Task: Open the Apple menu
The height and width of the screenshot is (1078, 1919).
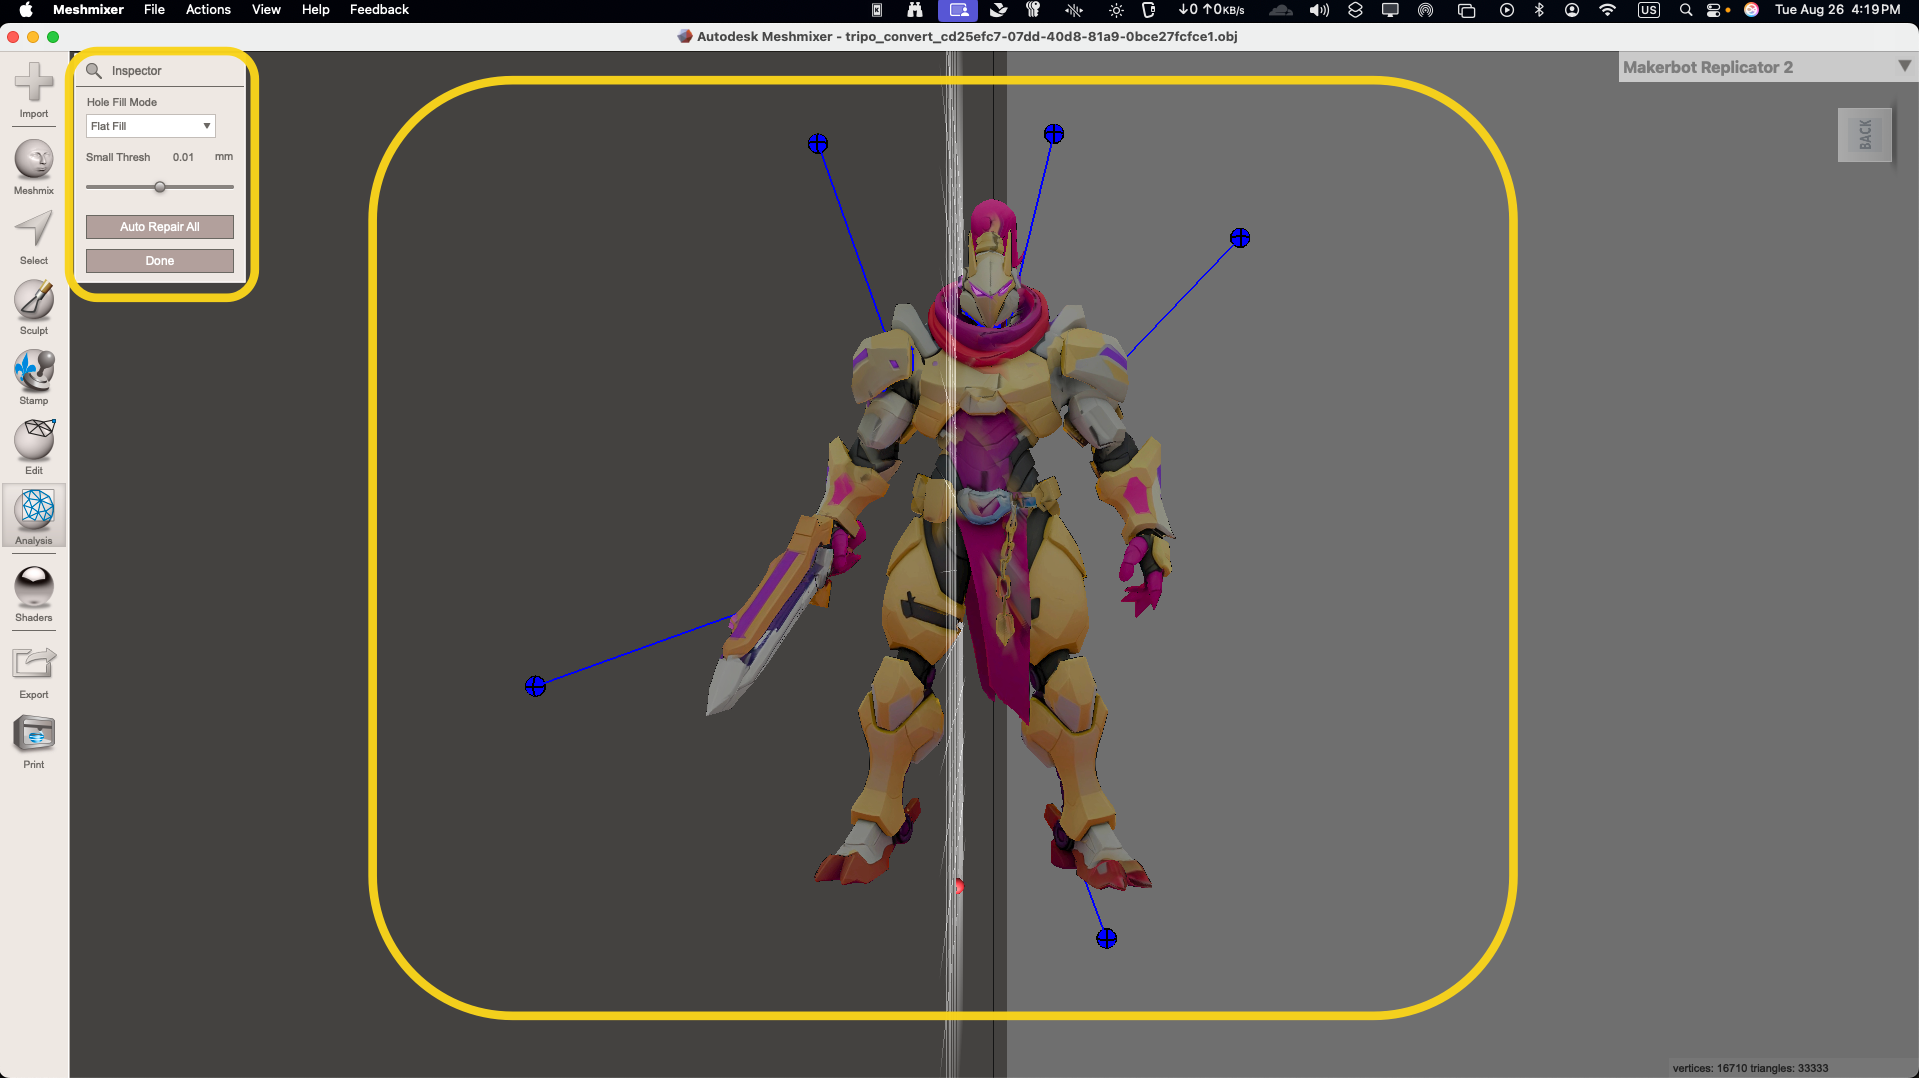Action: tap(26, 10)
